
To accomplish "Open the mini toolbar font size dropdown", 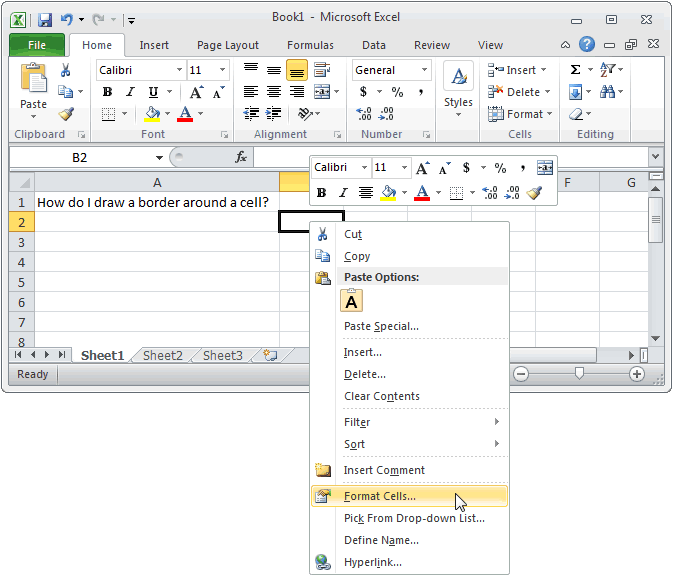I will click(404, 167).
